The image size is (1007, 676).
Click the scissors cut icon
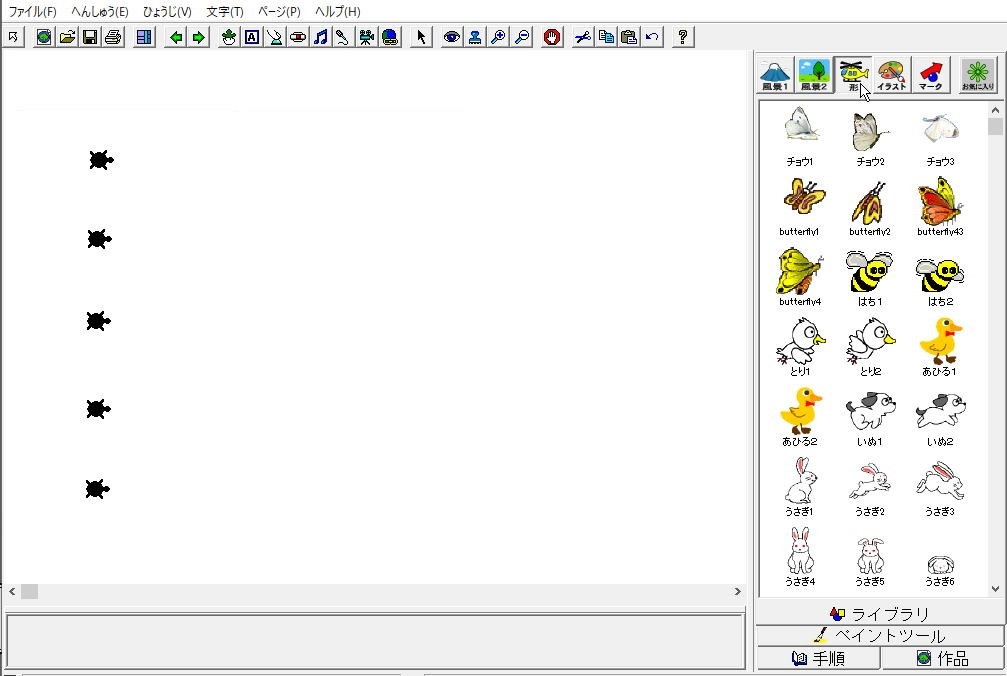582,37
